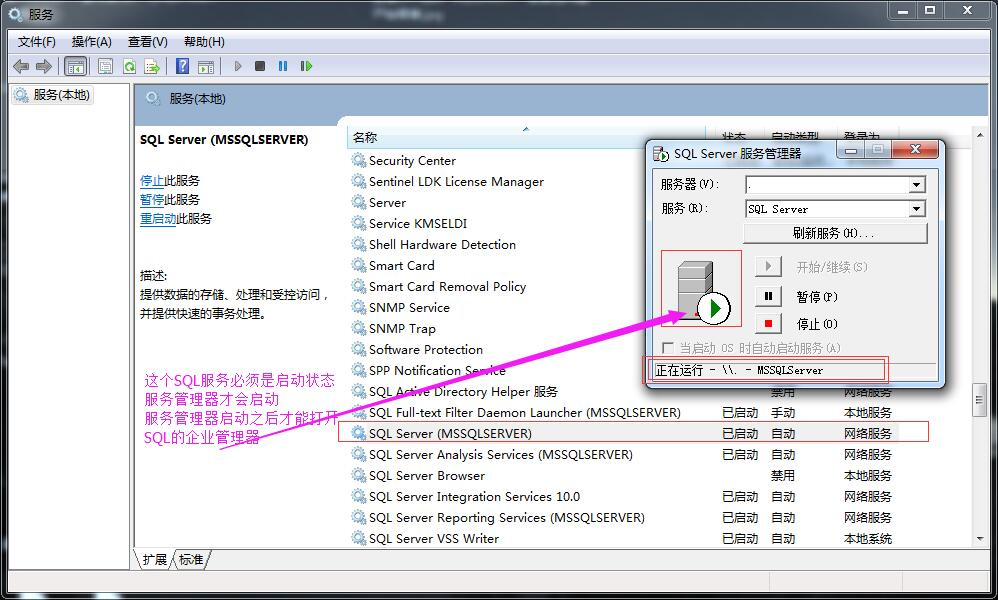Sort by the 名称 column header

coord(526,137)
